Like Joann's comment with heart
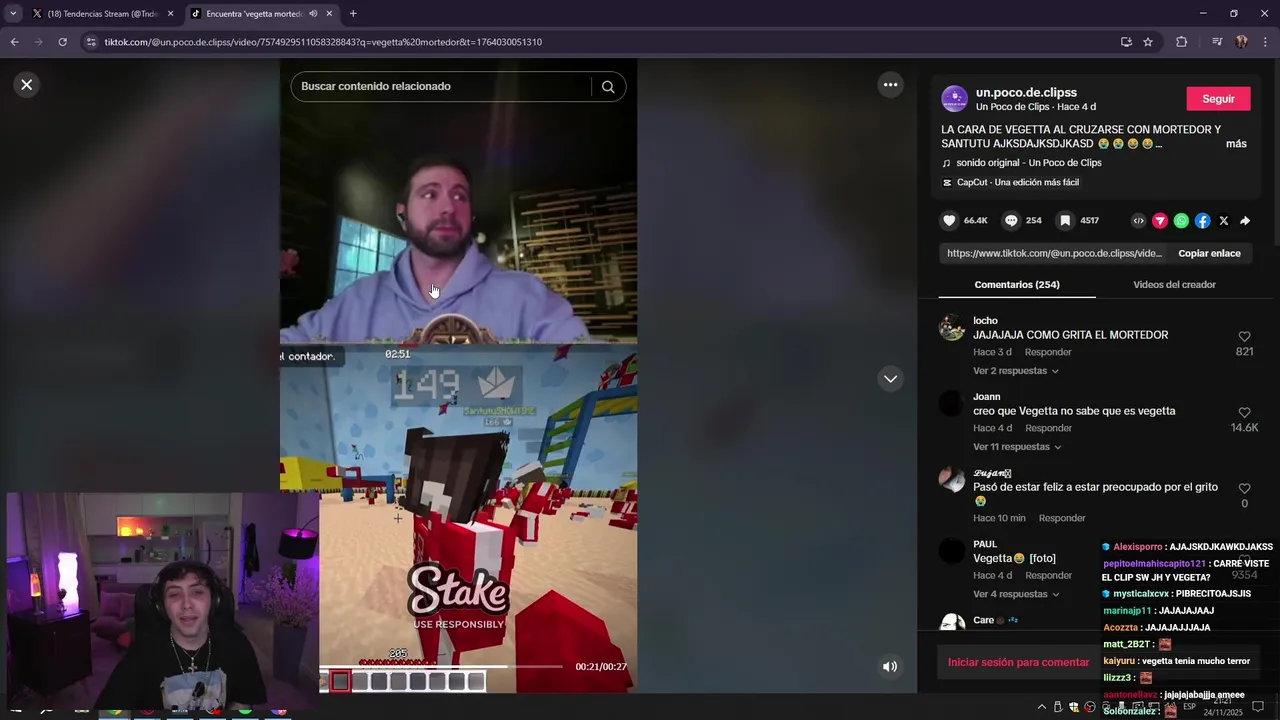The width and height of the screenshot is (1280, 720). click(1244, 413)
